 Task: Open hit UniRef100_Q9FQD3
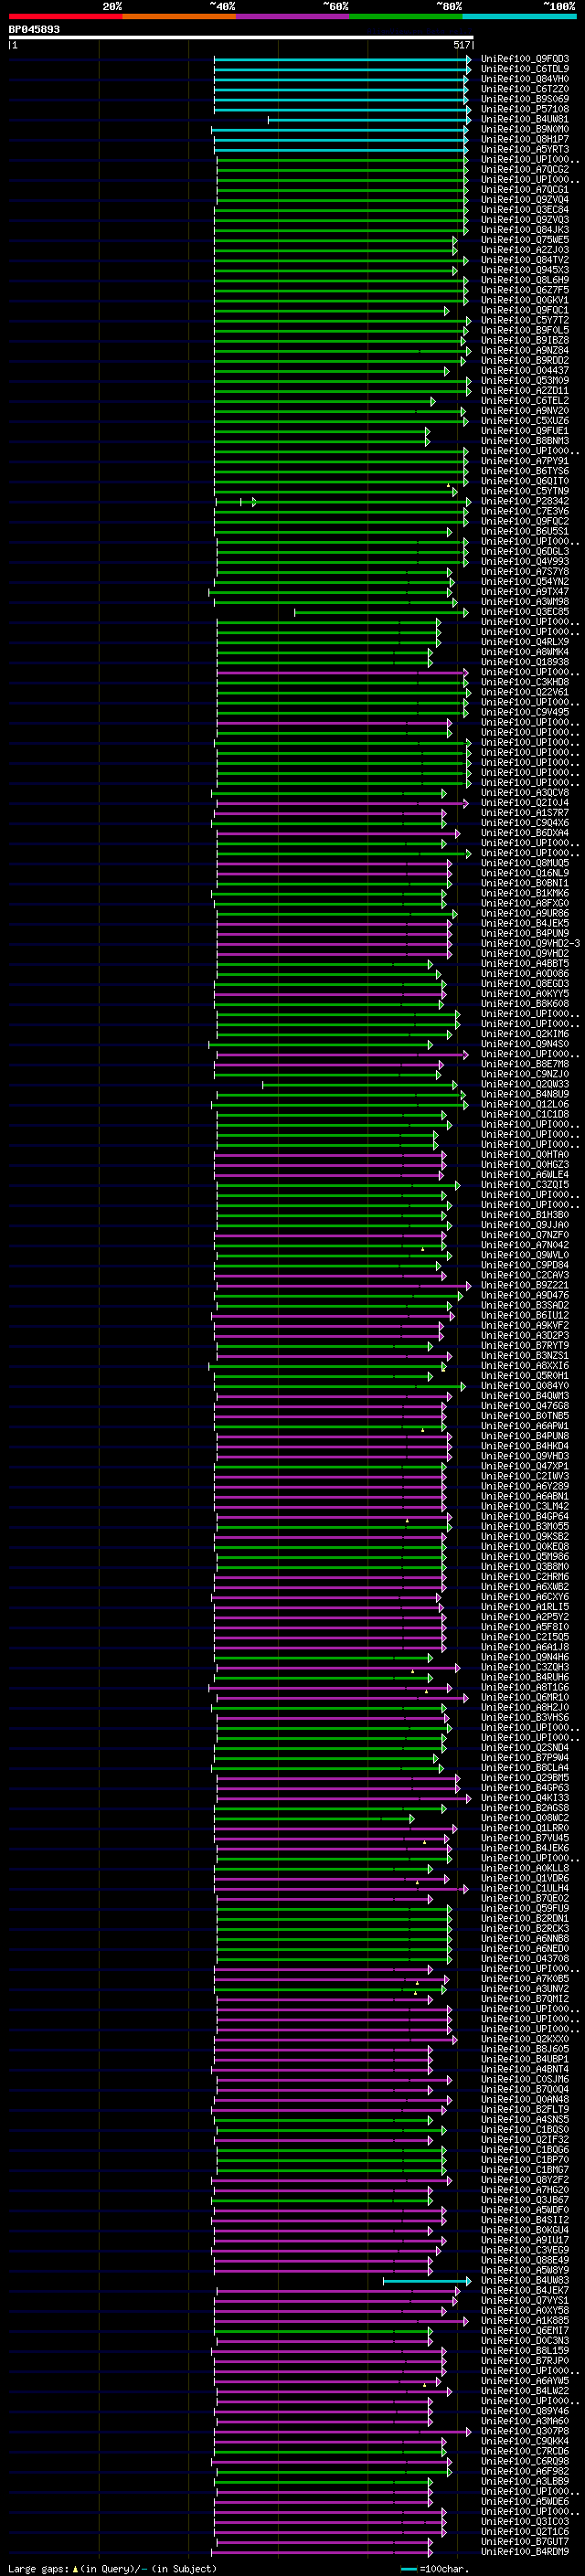tap(525, 59)
